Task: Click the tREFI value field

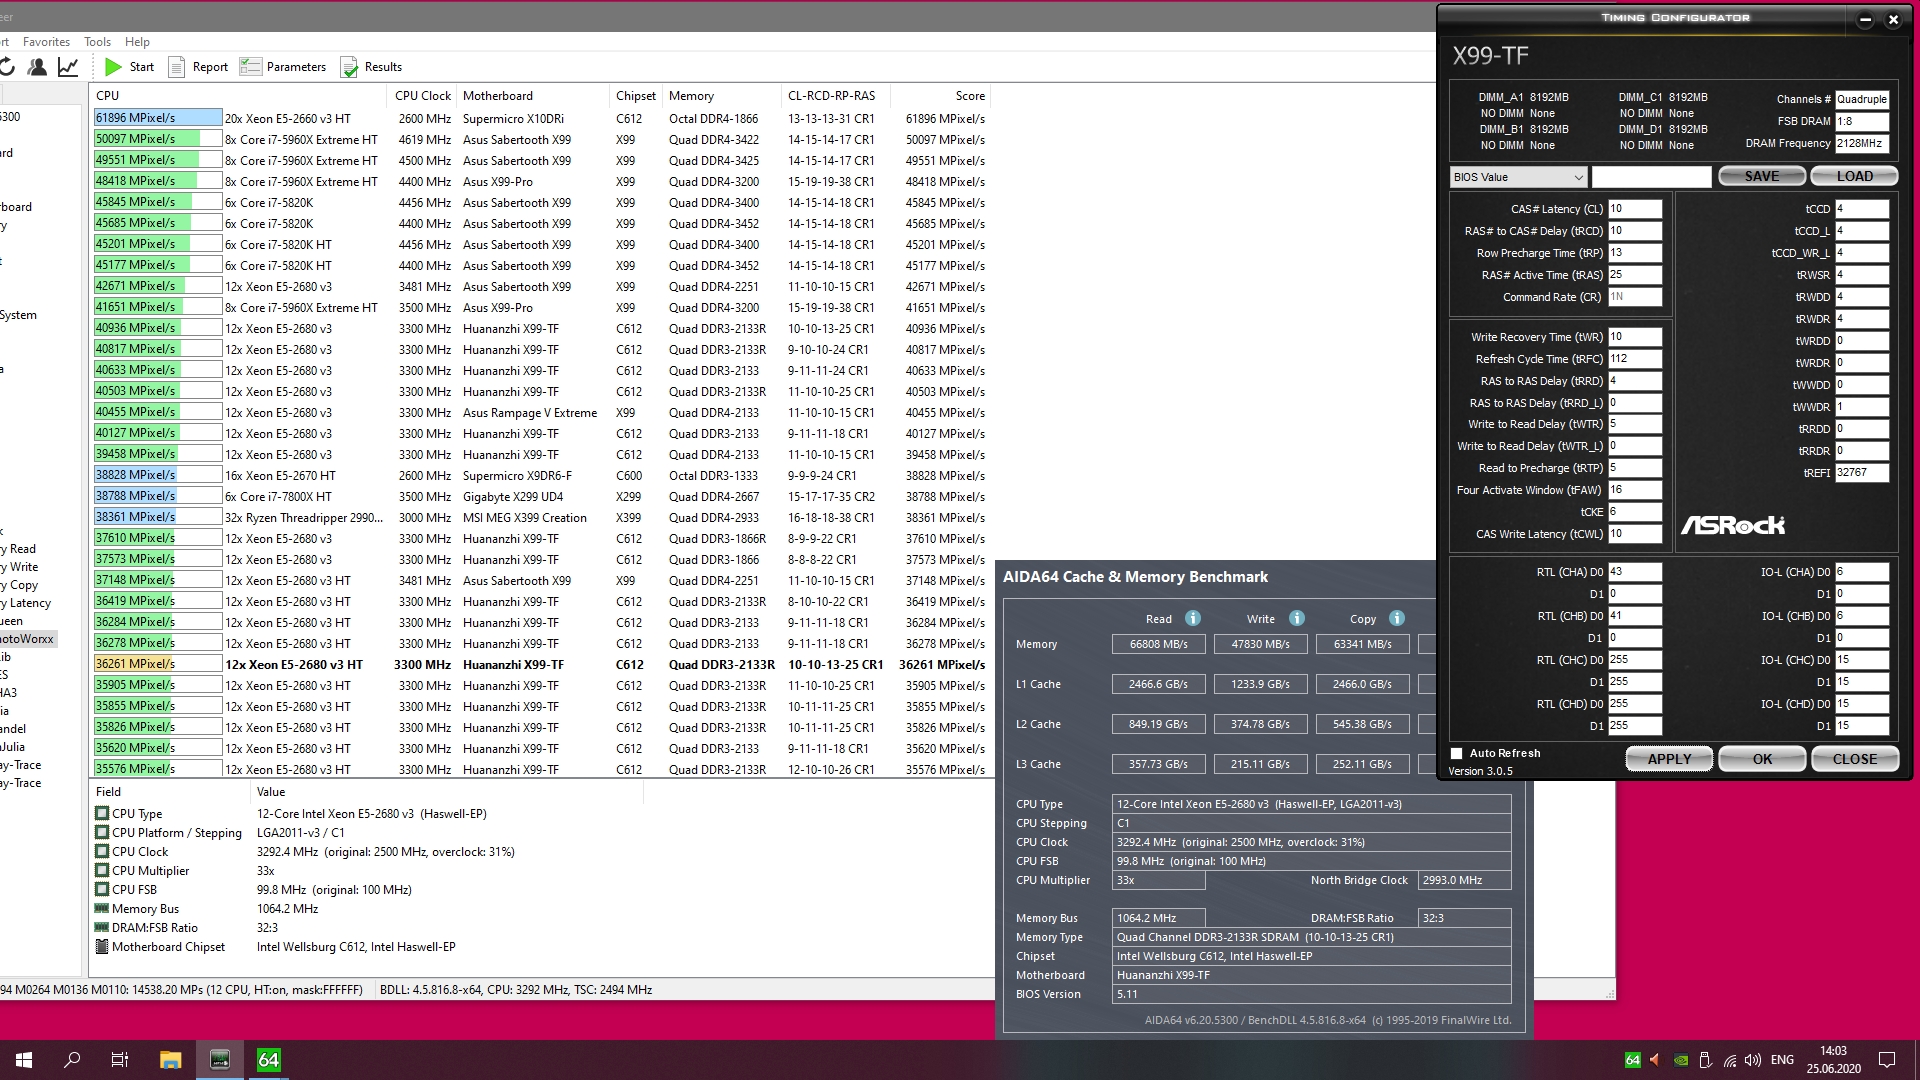Action: (x=1861, y=473)
